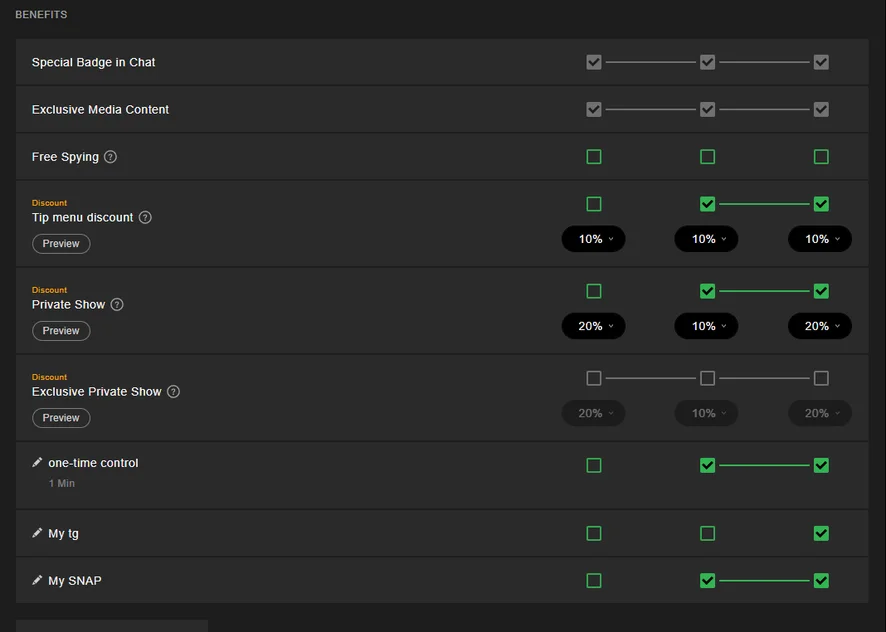Open first tier Tip menu 10% dropdown
This screenshot has width=886, height=632.
click(593, 239)
